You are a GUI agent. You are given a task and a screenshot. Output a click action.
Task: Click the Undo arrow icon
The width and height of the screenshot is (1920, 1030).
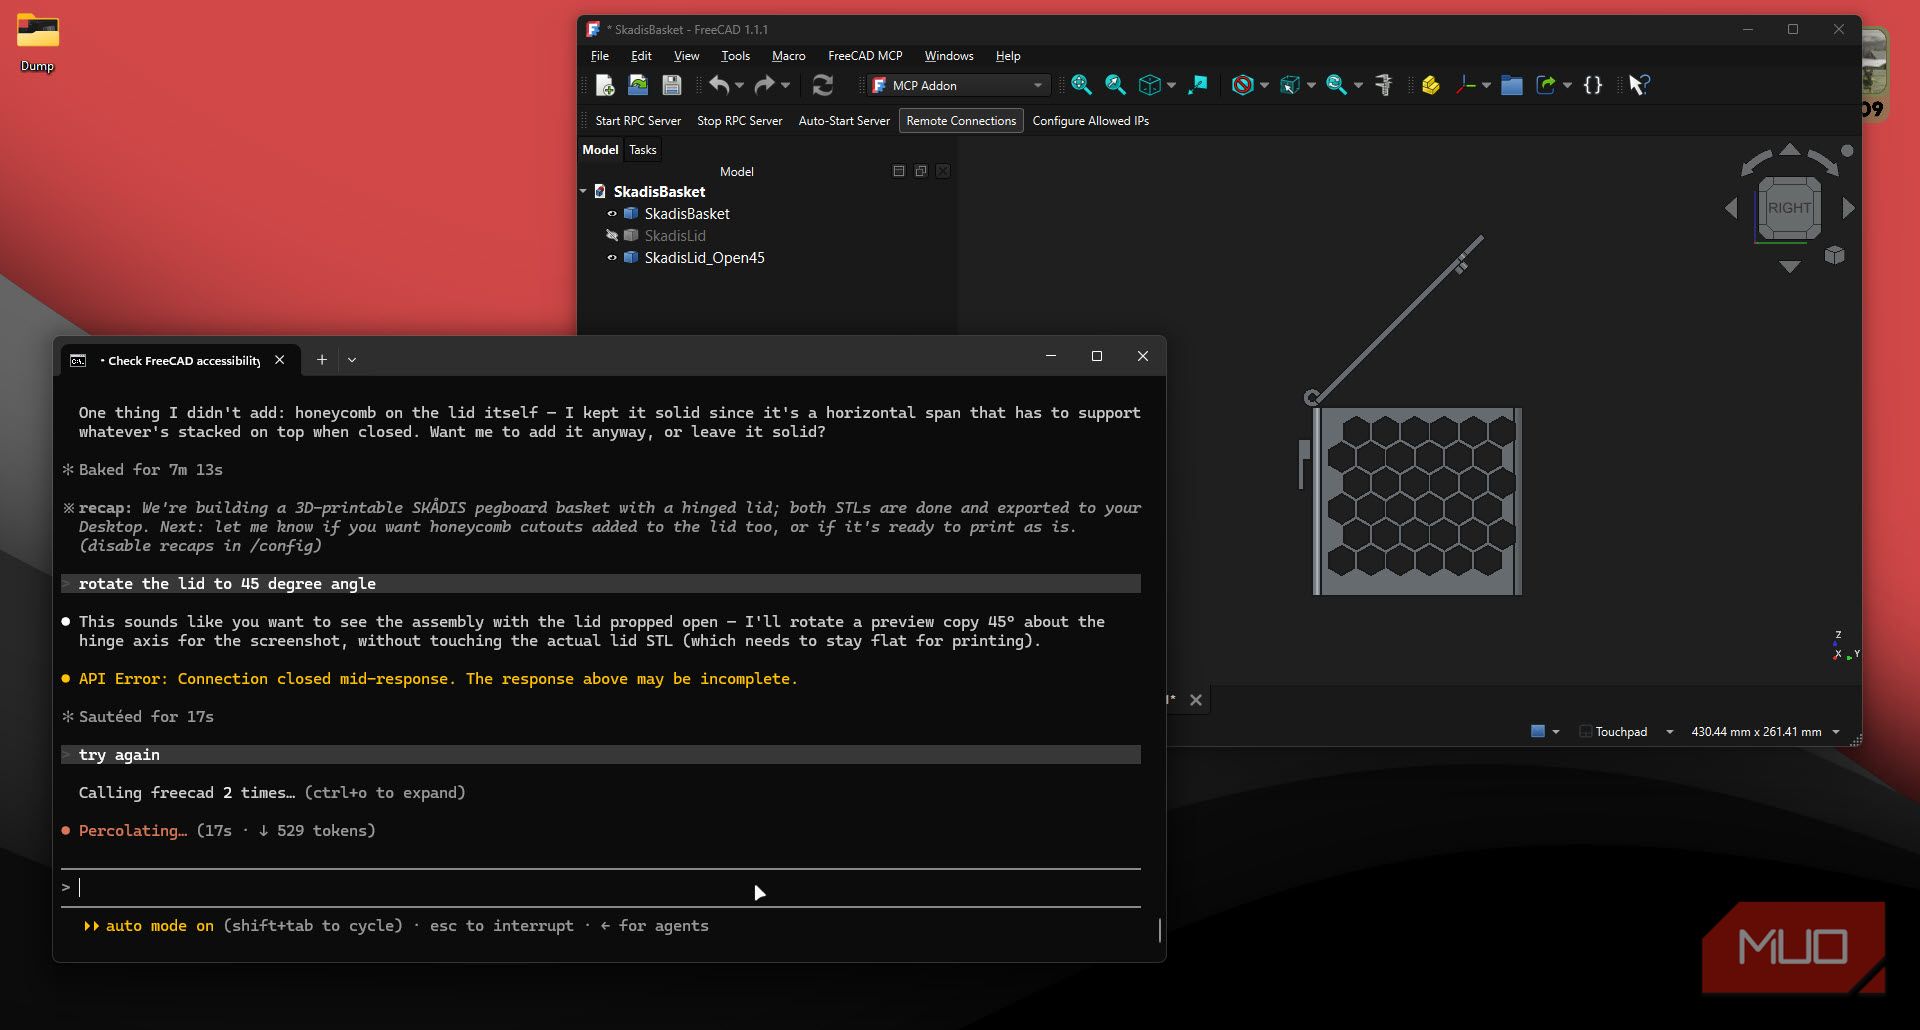[719, 86]
